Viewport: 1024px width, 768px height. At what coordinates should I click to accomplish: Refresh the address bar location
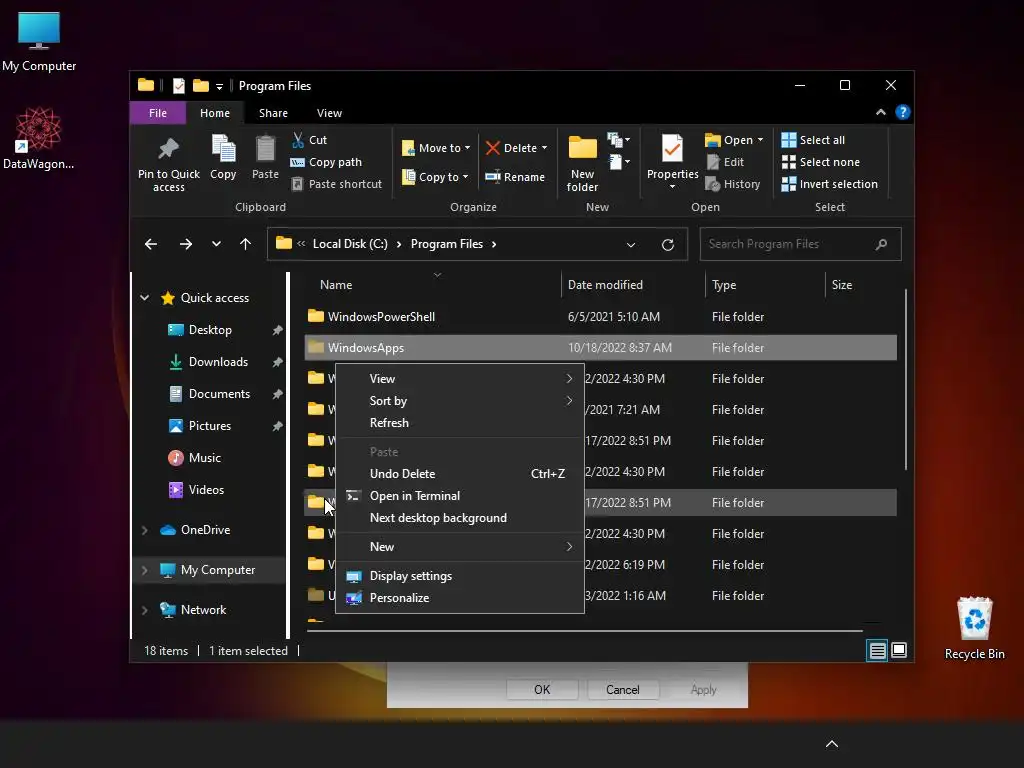(x=667, y=245)
